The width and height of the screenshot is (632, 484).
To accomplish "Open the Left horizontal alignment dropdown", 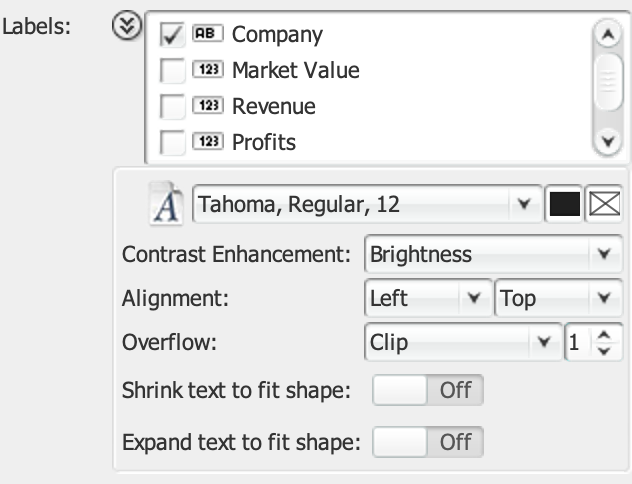I will [x=426, y=298].
